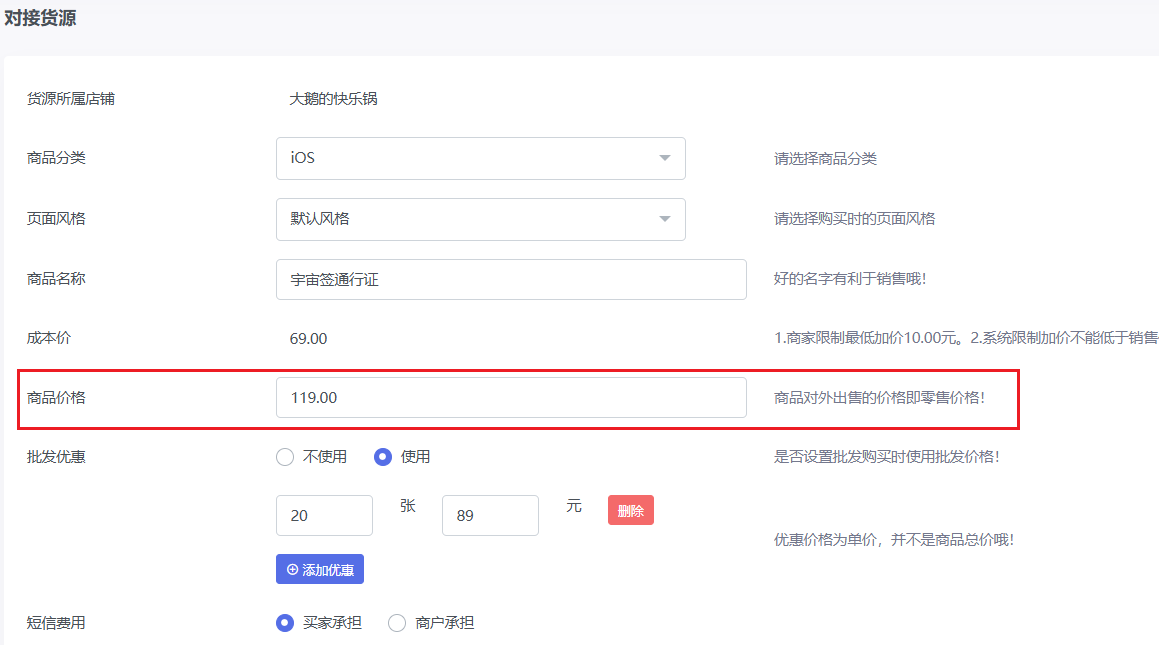Click the 好的名字有利于销售哦 hint
The width and height of the screenshot is (1159, 645).
850,279
